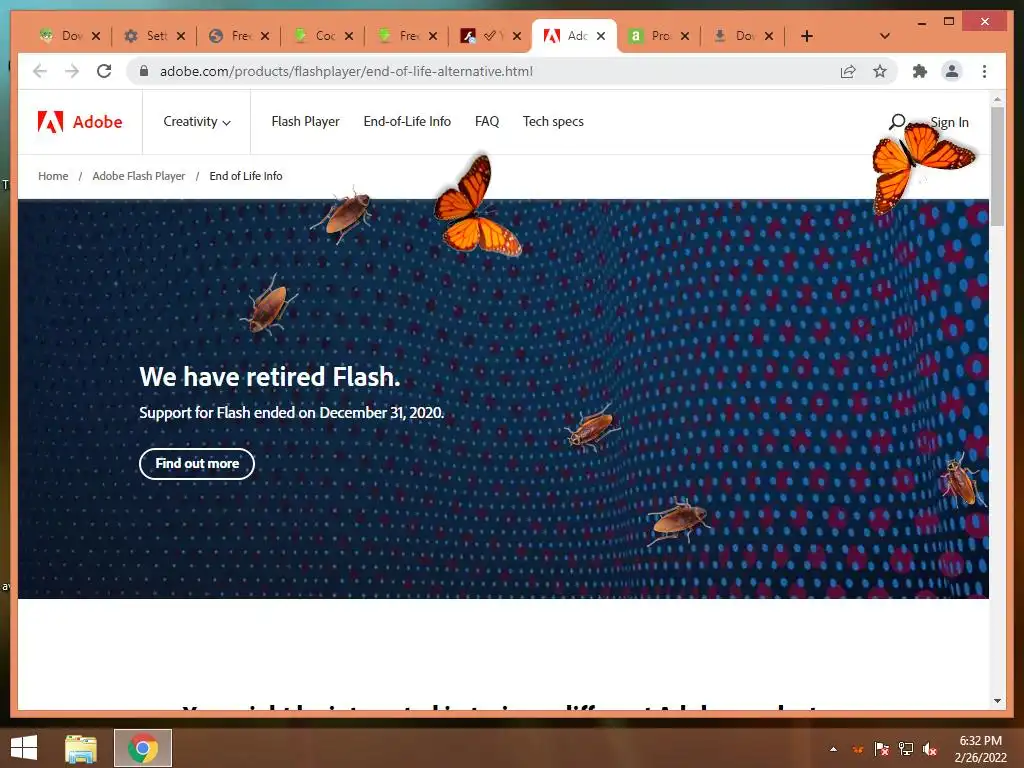Screen dimensions: 1024x768
Task: Click the butterfly tray icon
Action: (858, 749)
